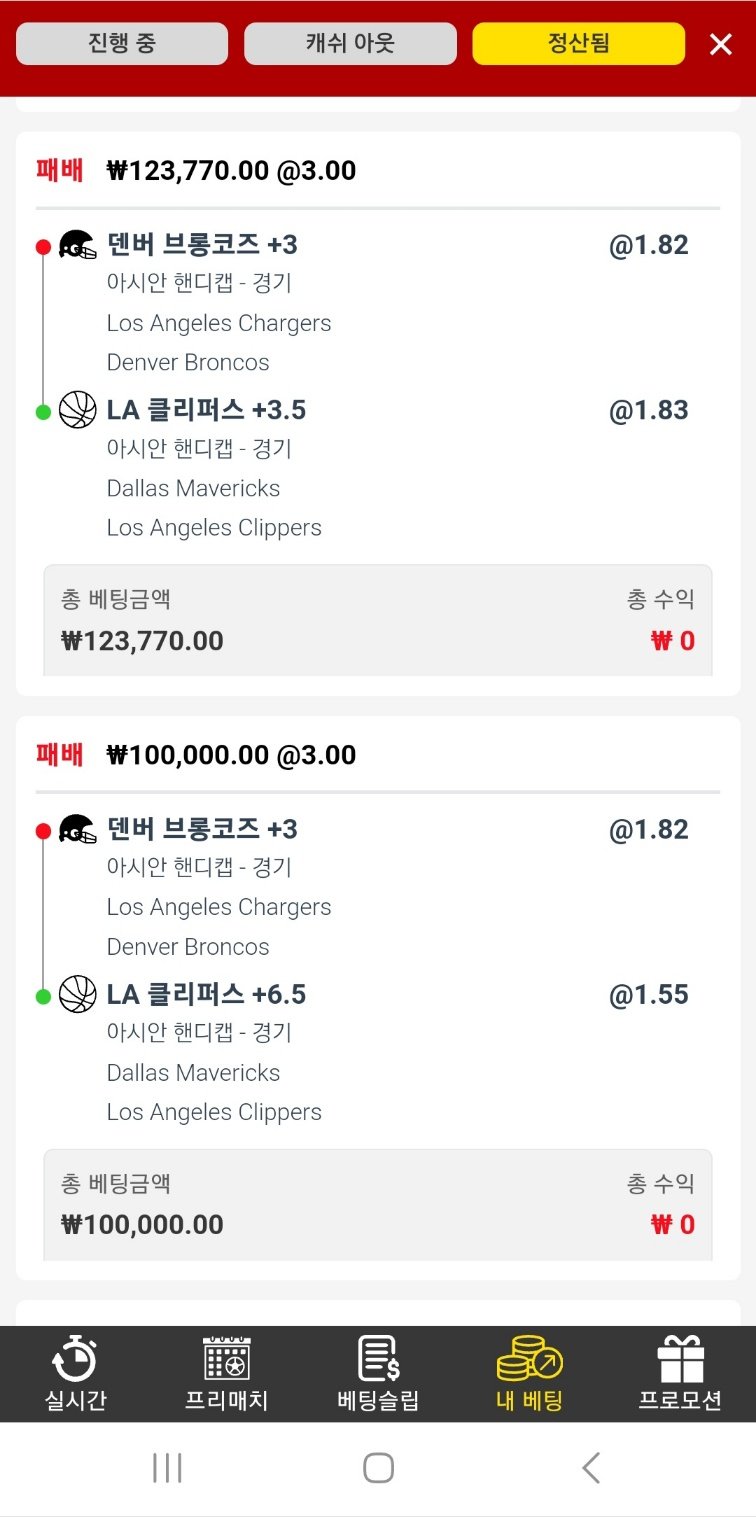Open the ₩100,000.00 @3.00 bet header
Screen dimensions: 756x1517
pos(230,755)
